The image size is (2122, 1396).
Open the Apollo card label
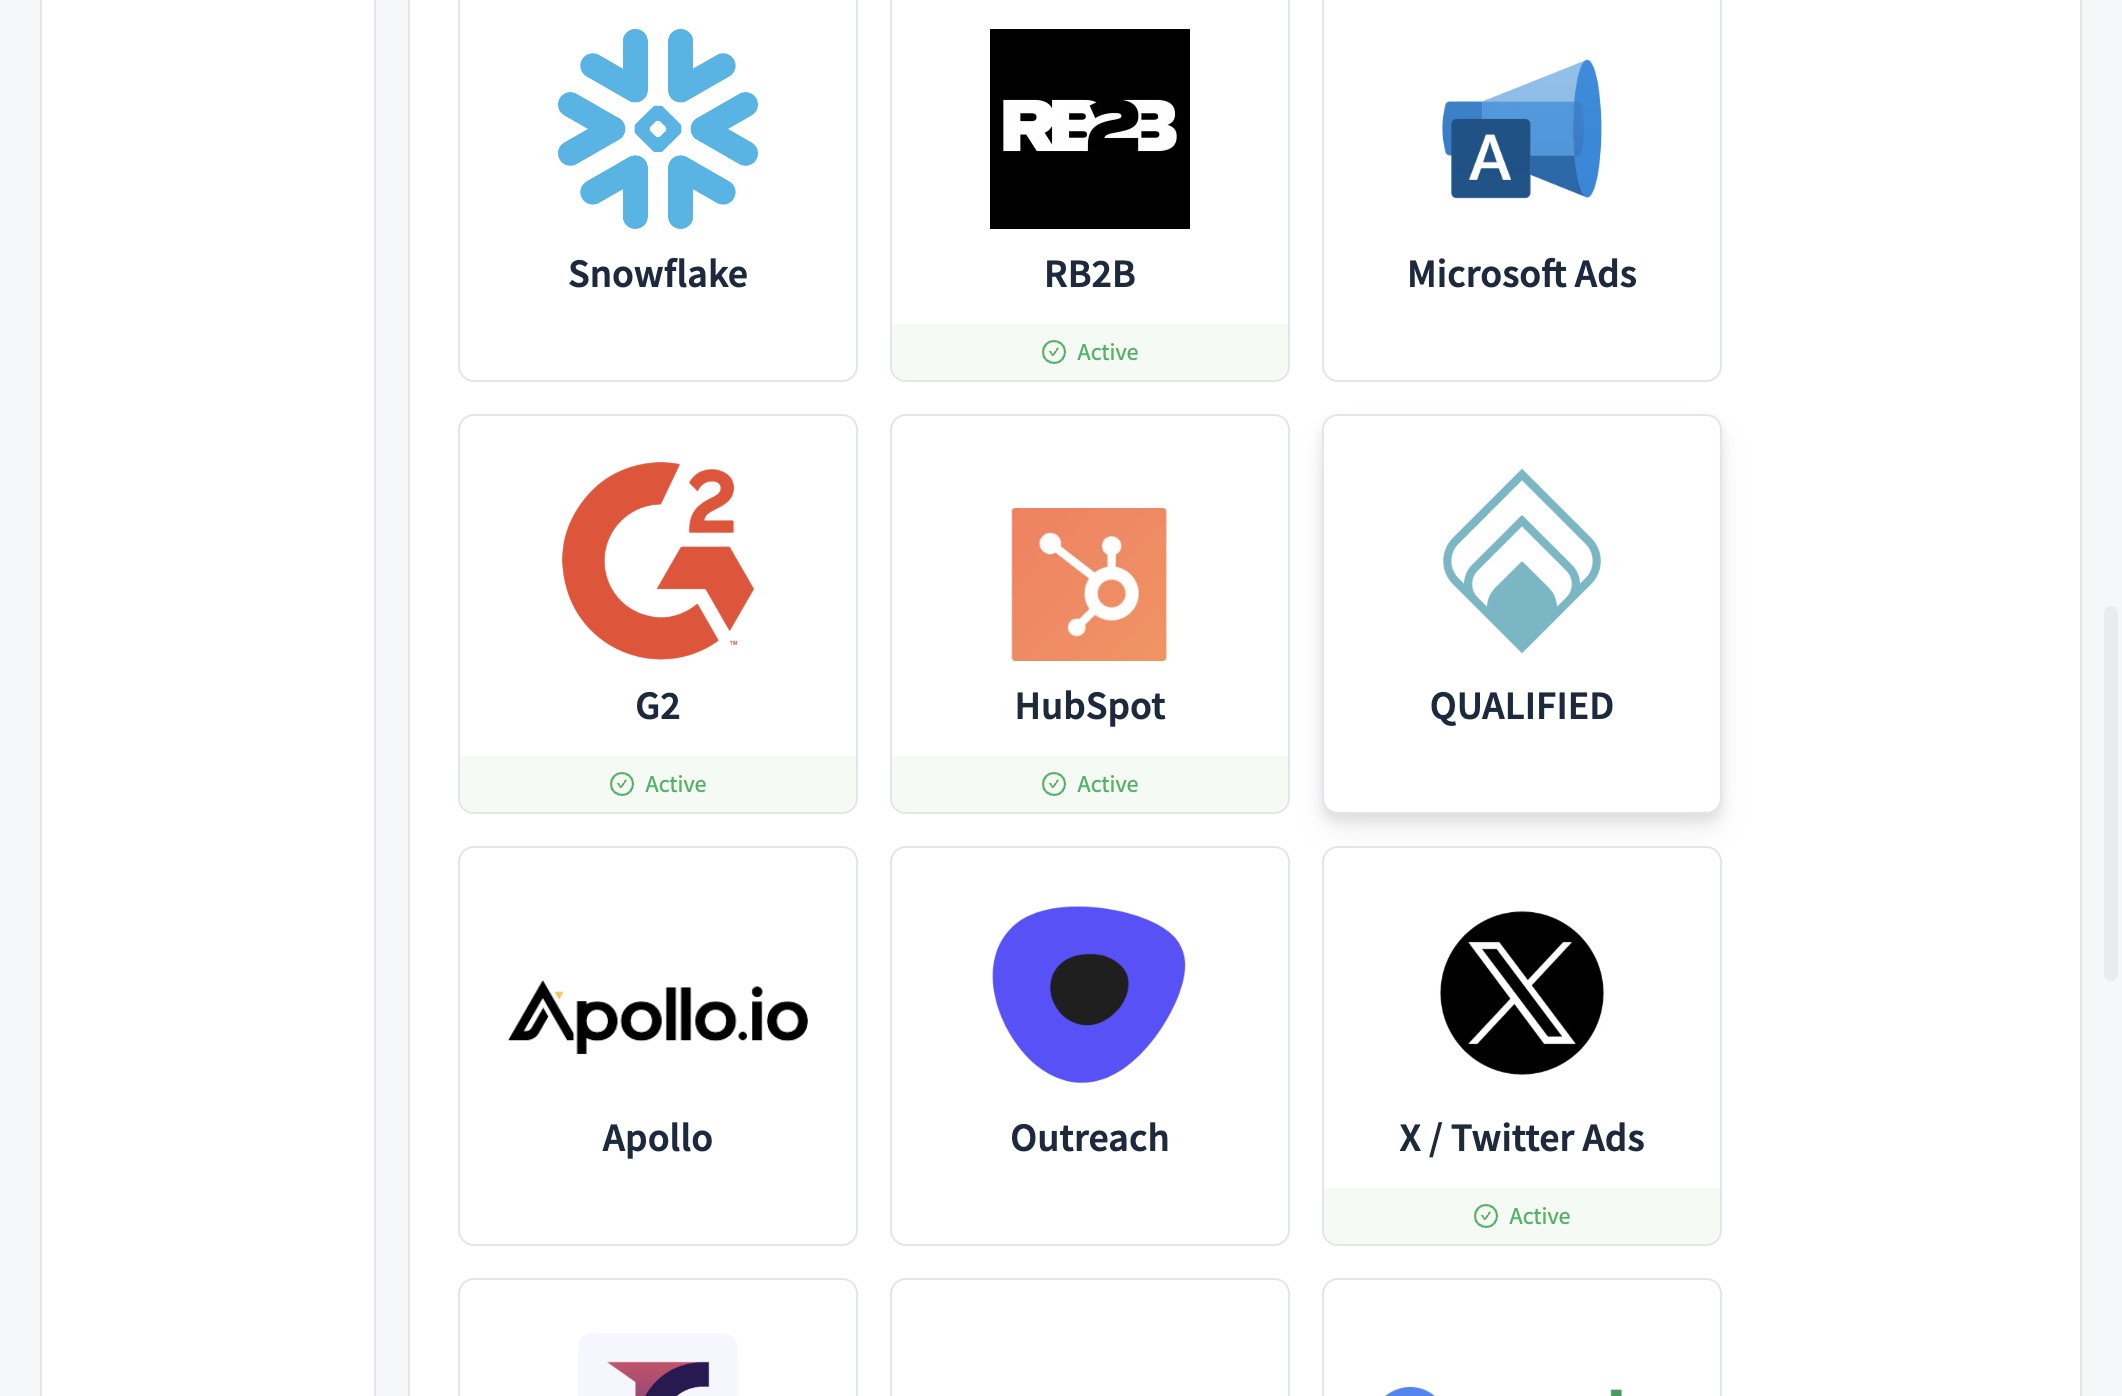(657, 1138)
